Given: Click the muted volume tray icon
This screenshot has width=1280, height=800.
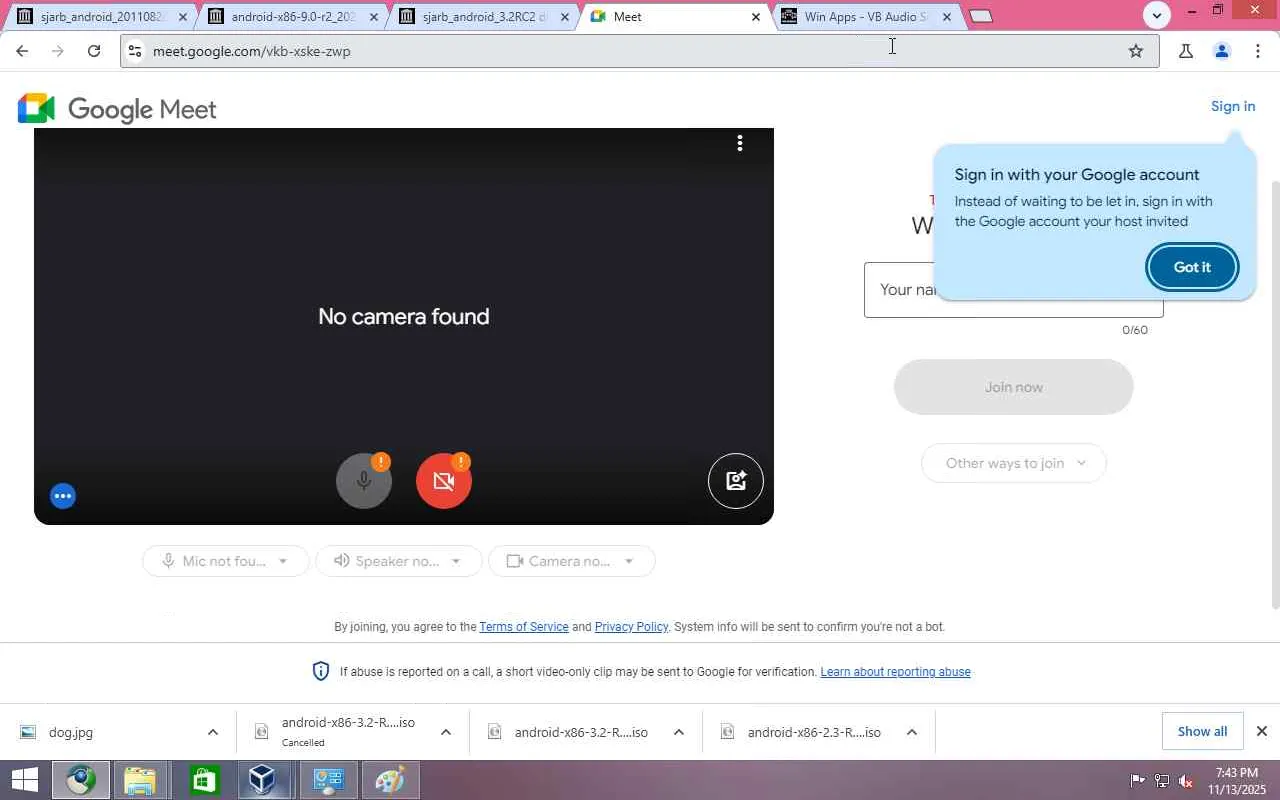Looking at the screenshot, I should tap(1186, 780).
